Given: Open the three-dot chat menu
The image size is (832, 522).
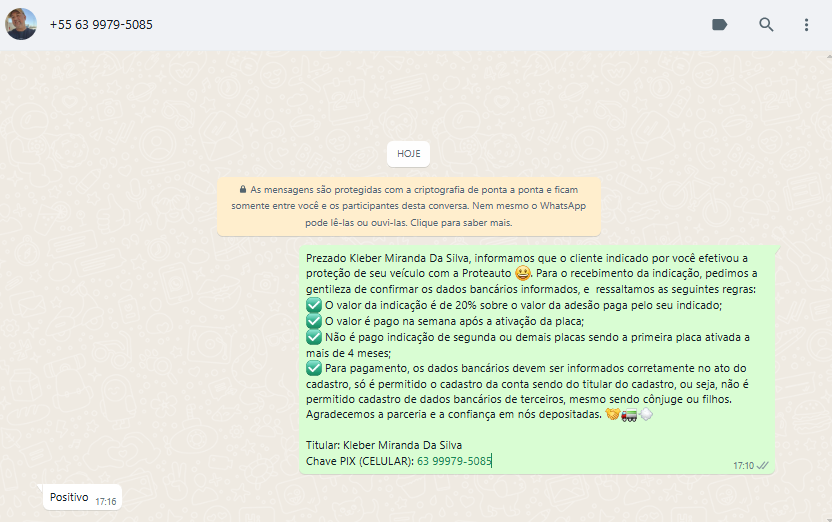Looking at the screenshot, I should point(806,25).
